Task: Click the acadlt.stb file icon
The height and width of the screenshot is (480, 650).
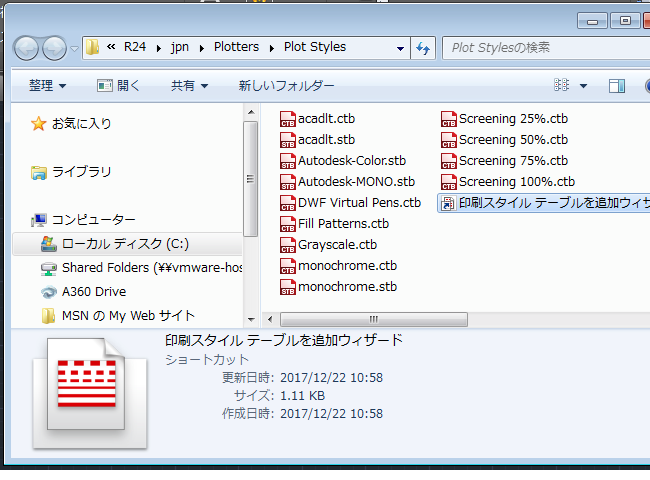Action: [288, 140]
